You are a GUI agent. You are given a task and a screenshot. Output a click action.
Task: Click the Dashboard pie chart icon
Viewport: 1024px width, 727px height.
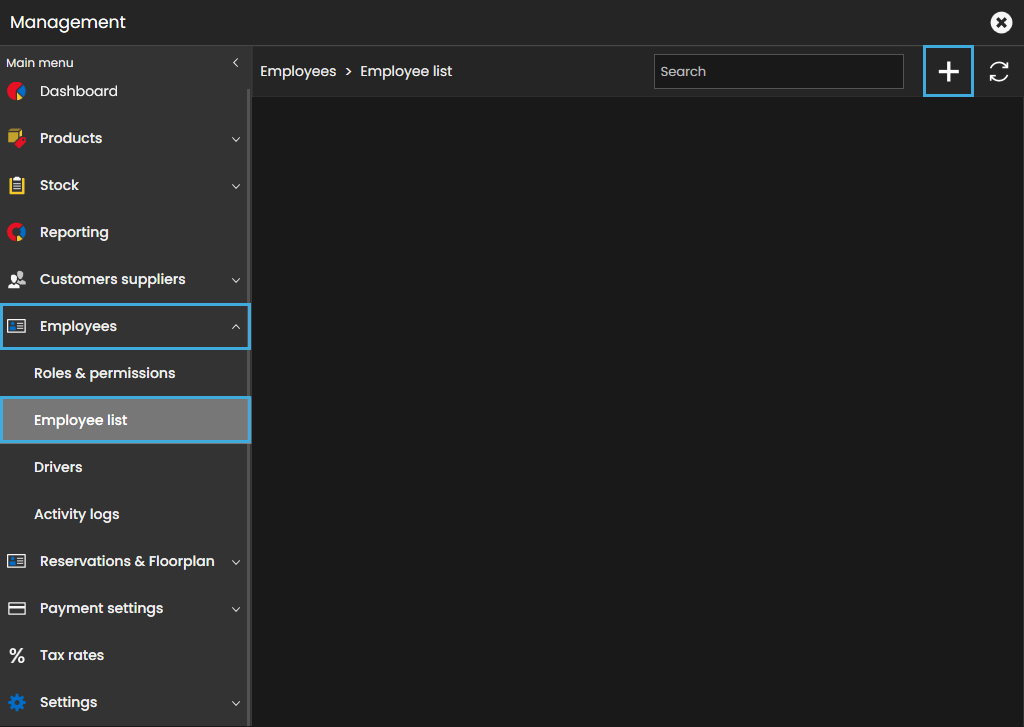point(16,91)
